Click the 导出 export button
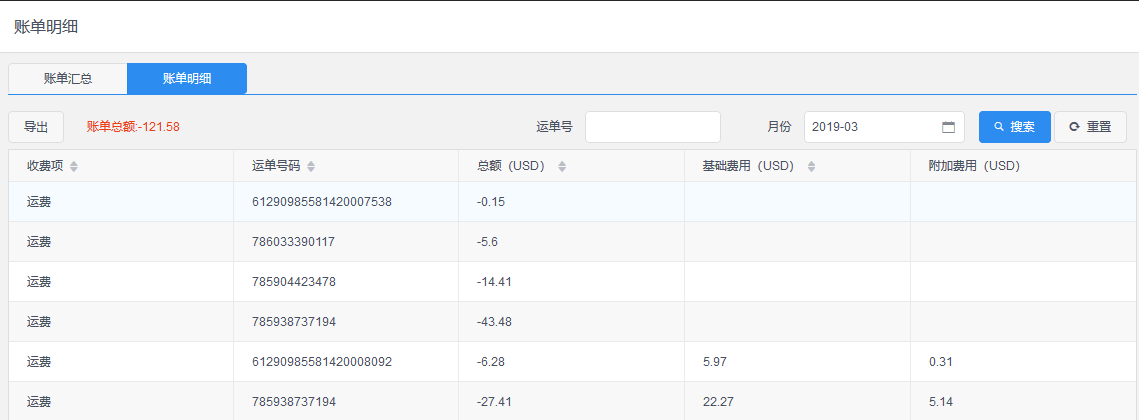Viewport: 1139px width, 420px height. pyautogui.click(x=36, y=127)
